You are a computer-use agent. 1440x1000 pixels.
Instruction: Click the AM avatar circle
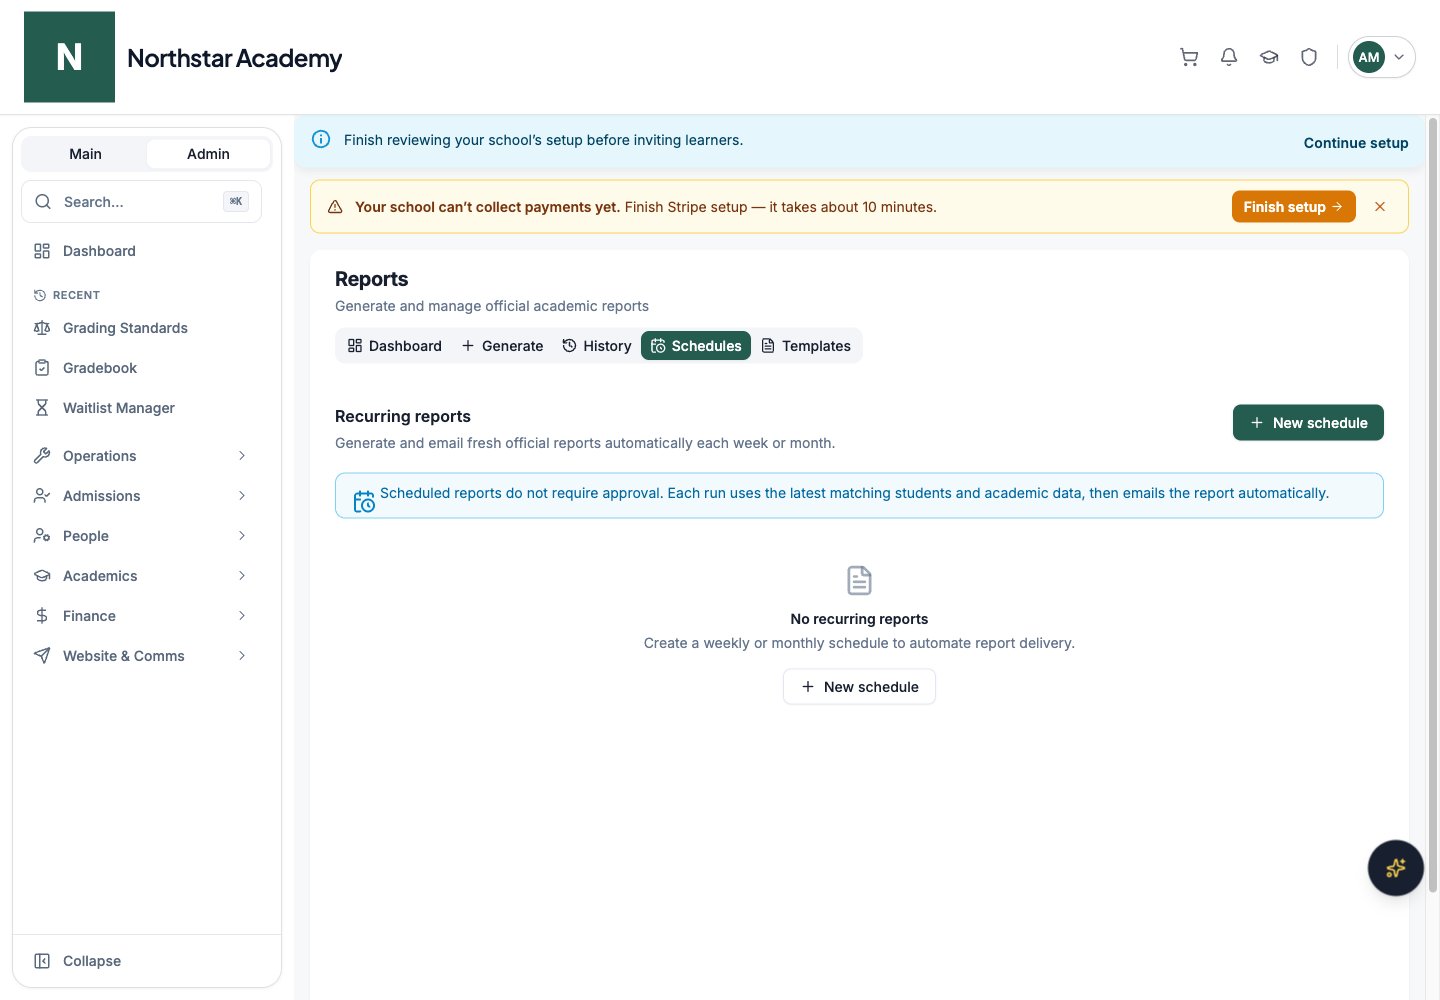[x=1369, y=57]
